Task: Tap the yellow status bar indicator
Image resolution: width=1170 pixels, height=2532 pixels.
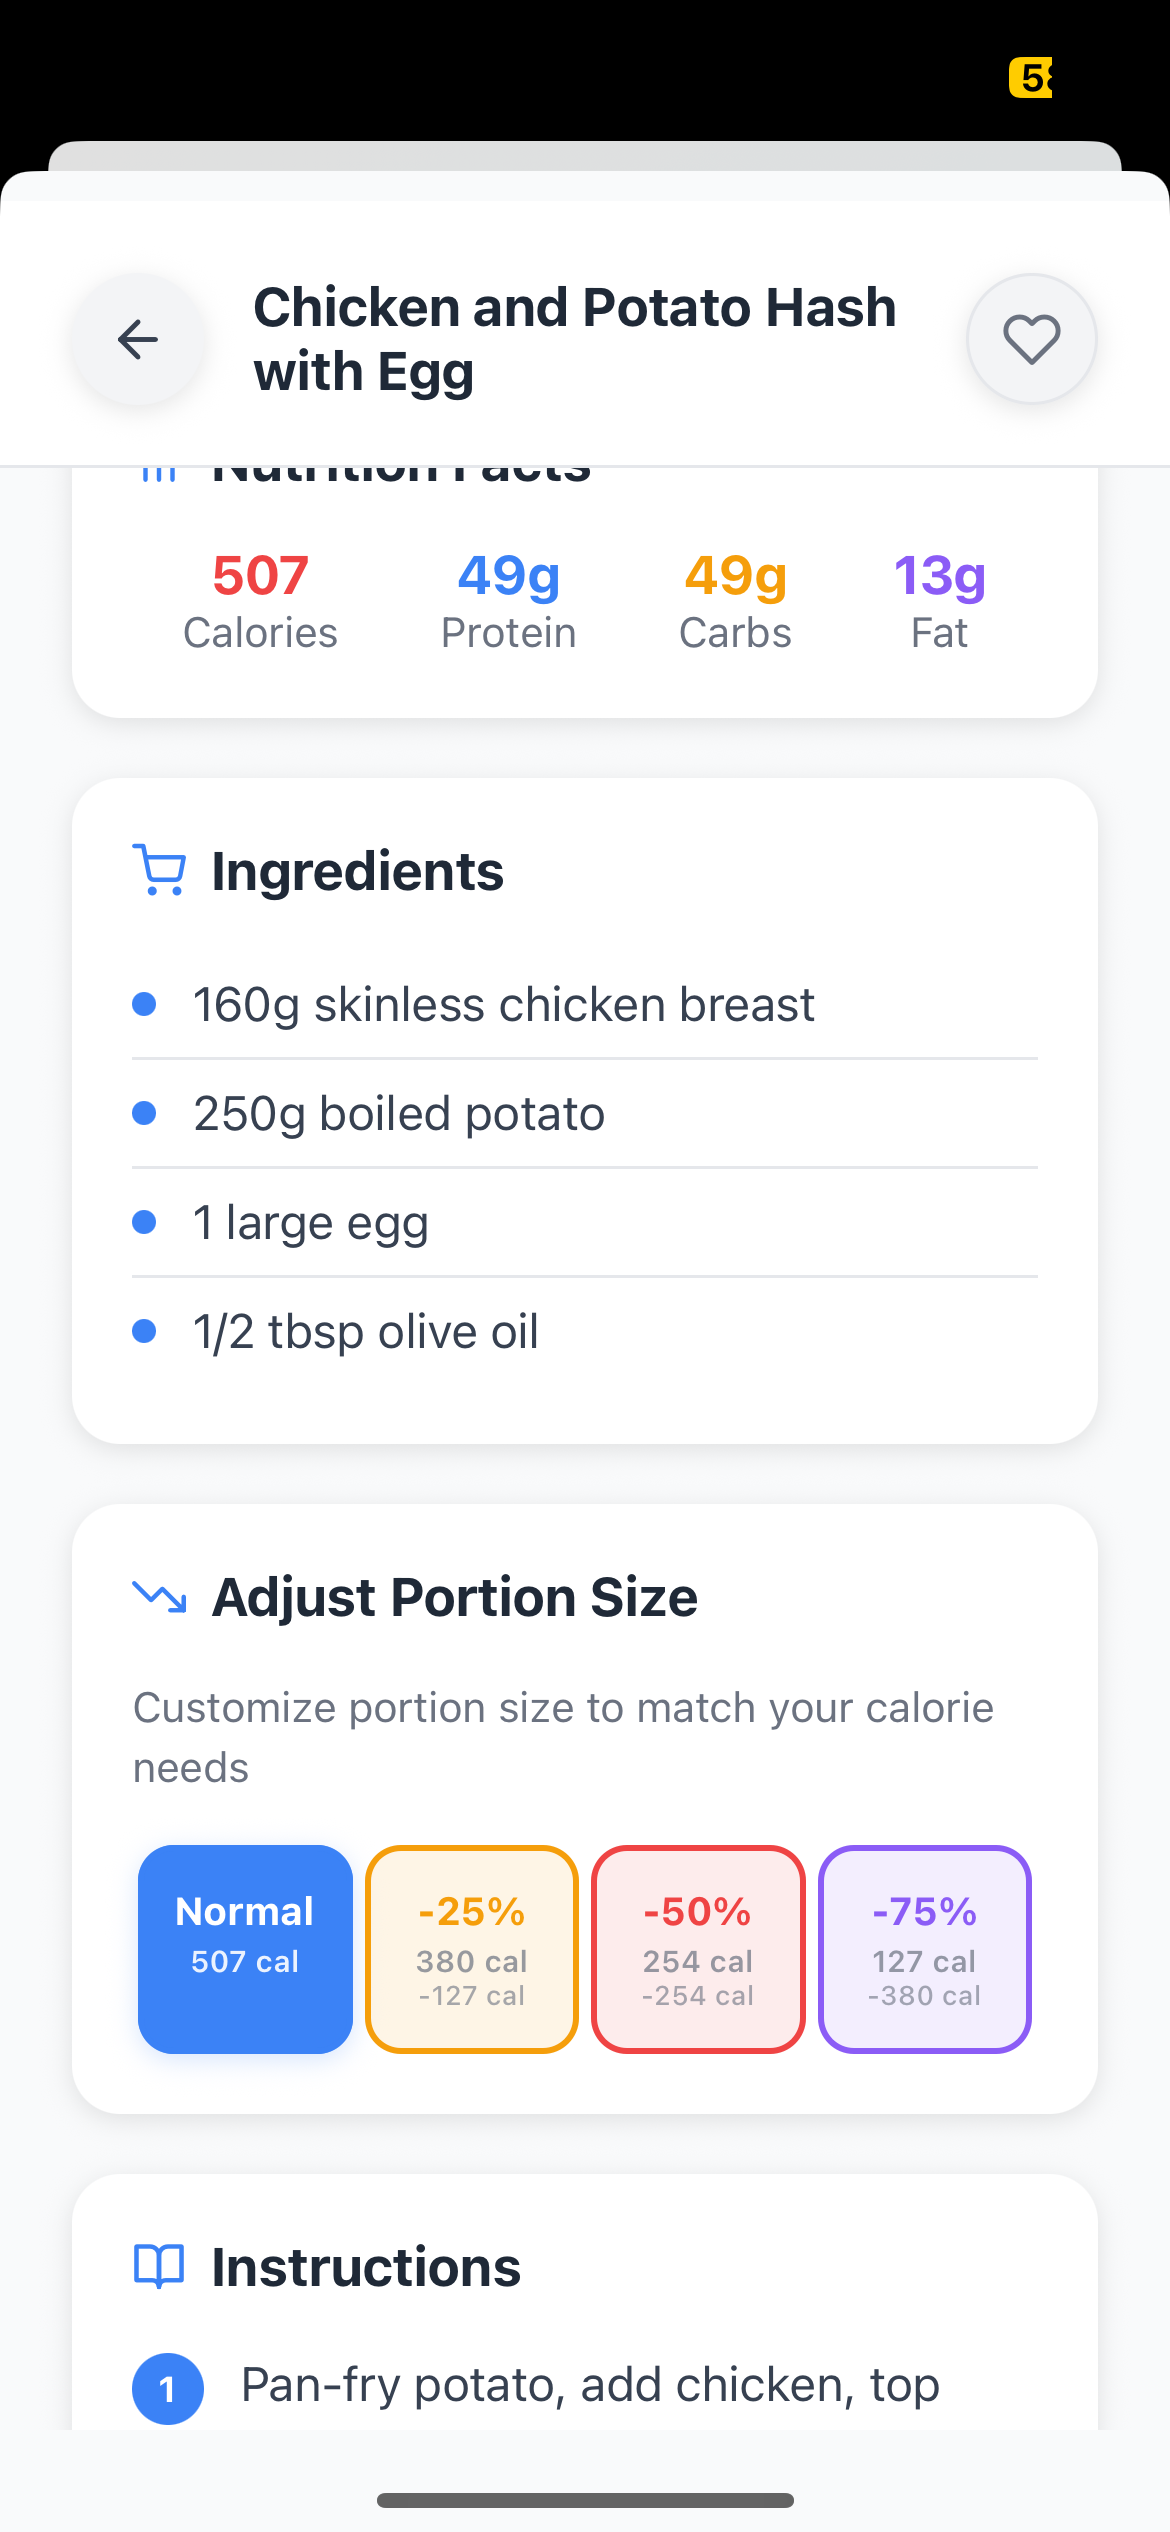Action: pyautogui.click(x=1030, y=78)
